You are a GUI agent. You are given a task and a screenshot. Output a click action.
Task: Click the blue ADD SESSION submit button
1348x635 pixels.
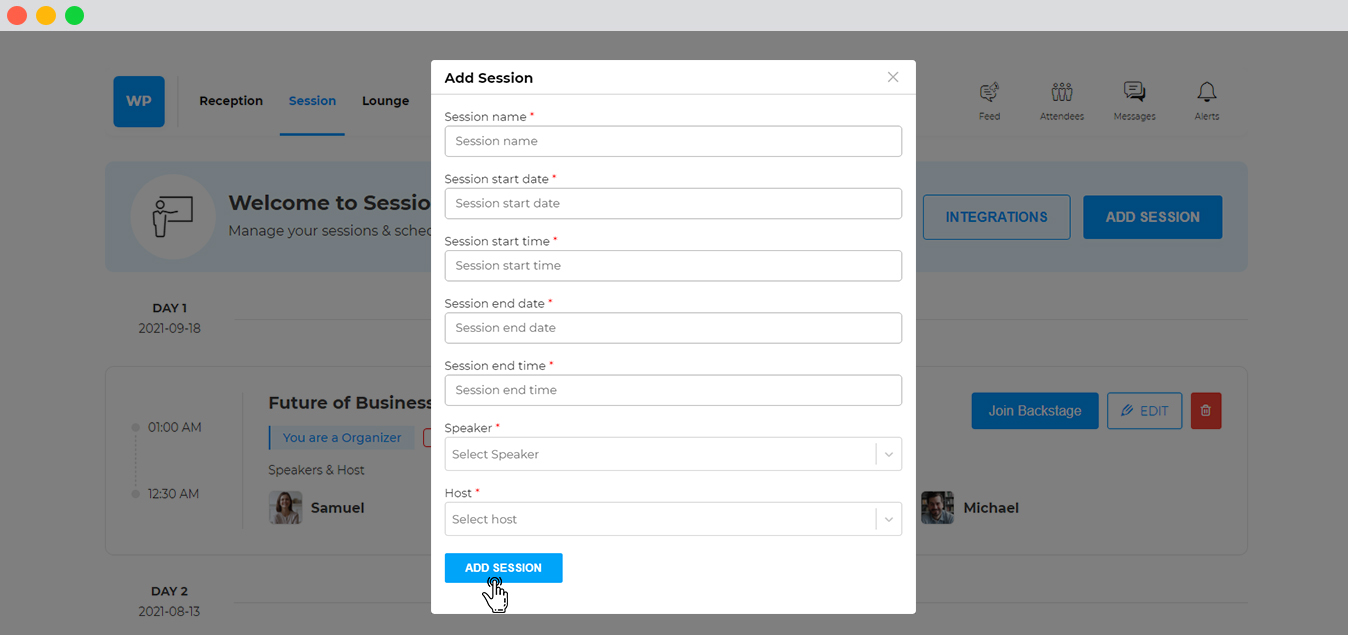[503, 568]
